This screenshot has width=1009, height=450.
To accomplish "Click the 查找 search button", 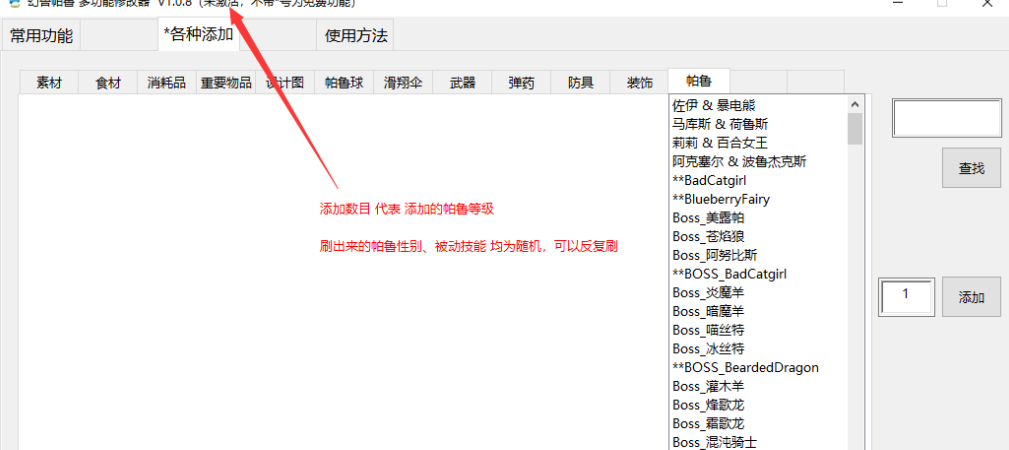I will point(971,169).
